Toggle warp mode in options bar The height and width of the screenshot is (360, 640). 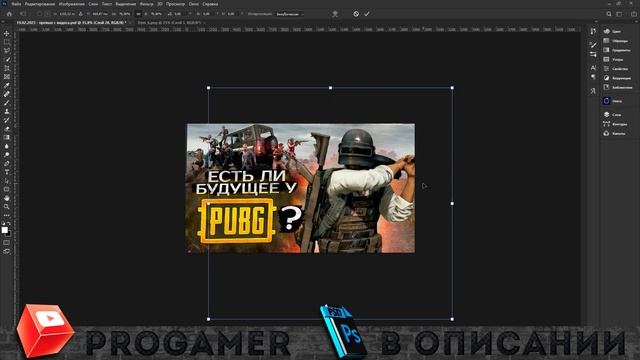click(x=335, y=14)
